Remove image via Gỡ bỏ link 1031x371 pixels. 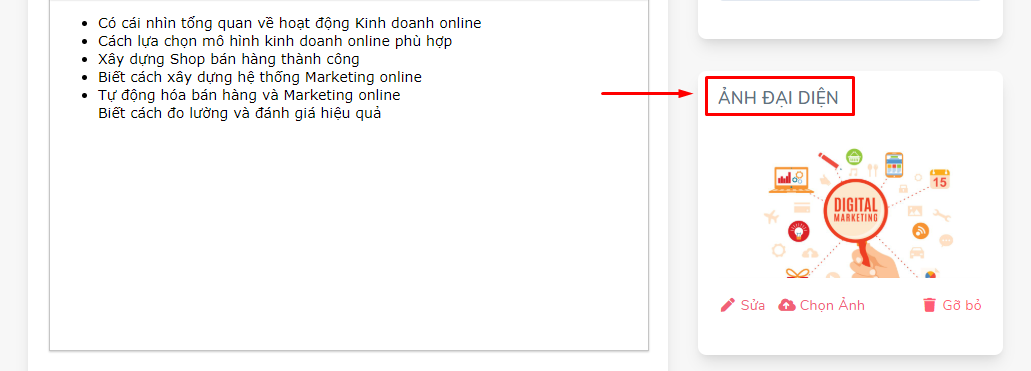952,305
